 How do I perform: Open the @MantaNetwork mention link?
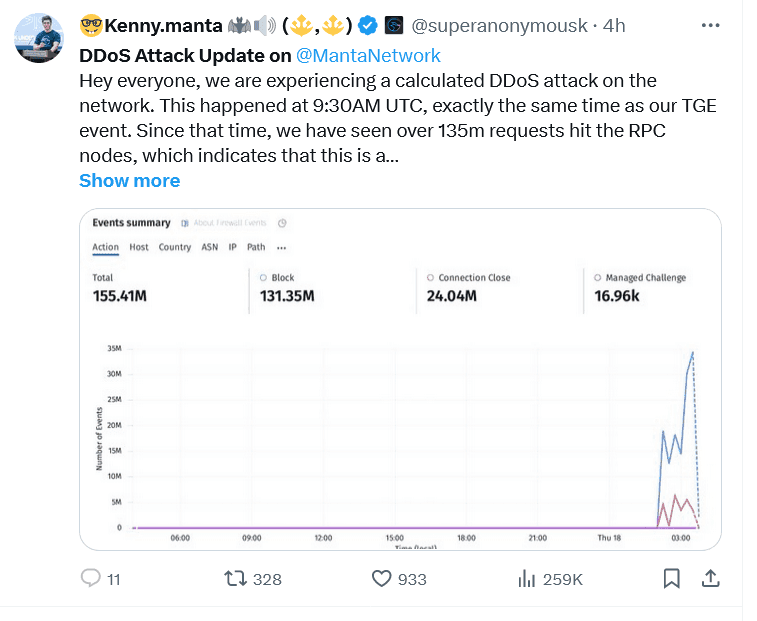(x=368, y=56)
